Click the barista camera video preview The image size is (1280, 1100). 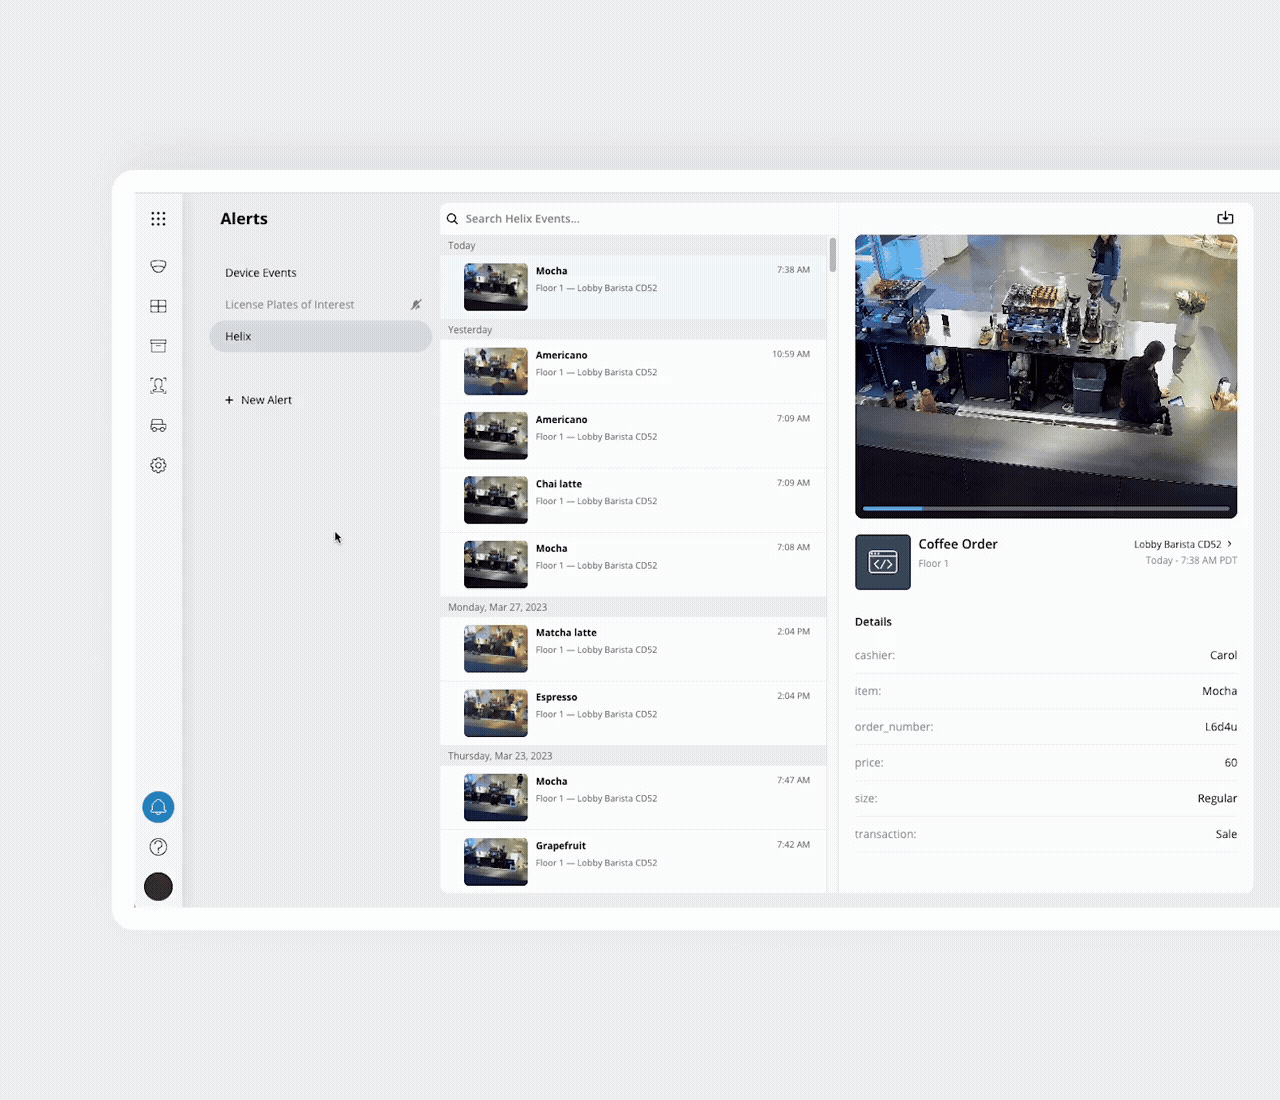1046,376
